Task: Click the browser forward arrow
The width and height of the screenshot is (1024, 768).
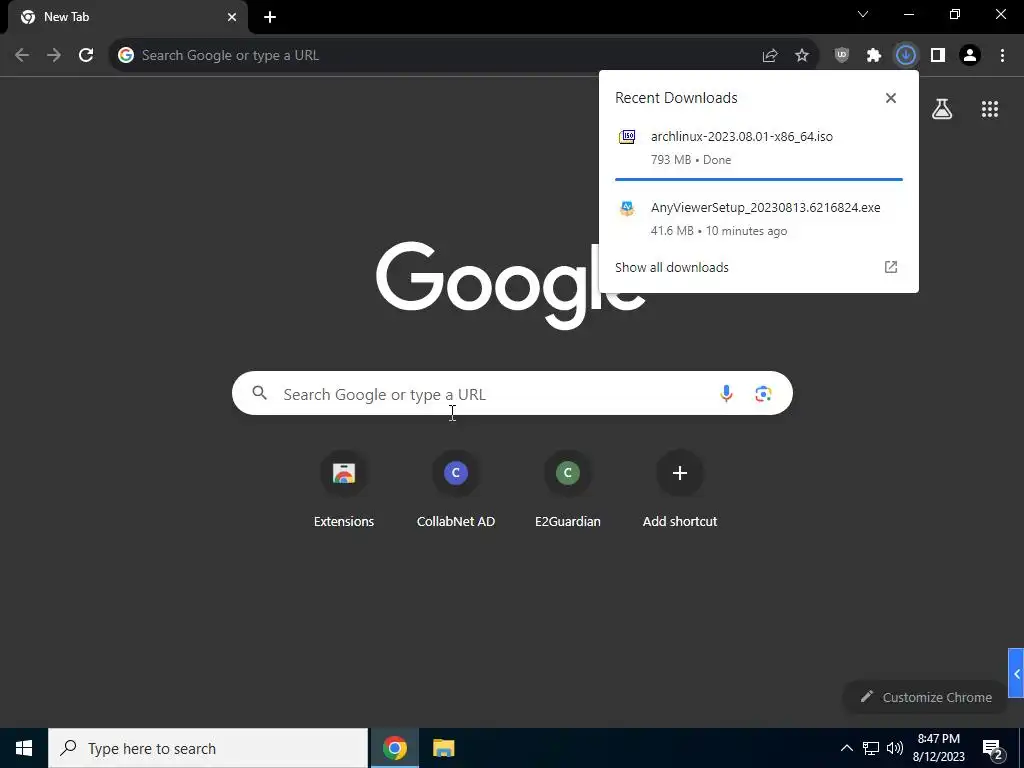Action: [x=54, y=55]
